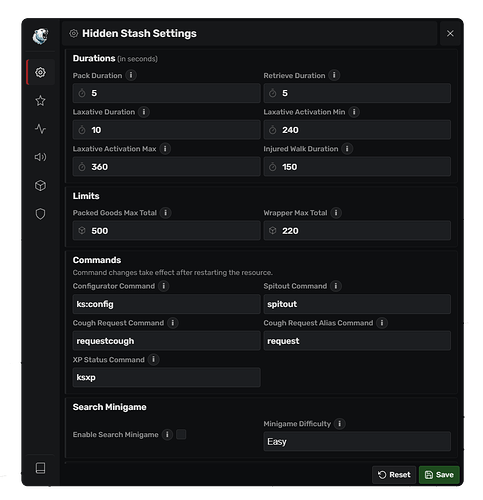This screenshot has width=483, height=500.
Task: Open the activity pulse sidebar section
Action: click(40, 129)
